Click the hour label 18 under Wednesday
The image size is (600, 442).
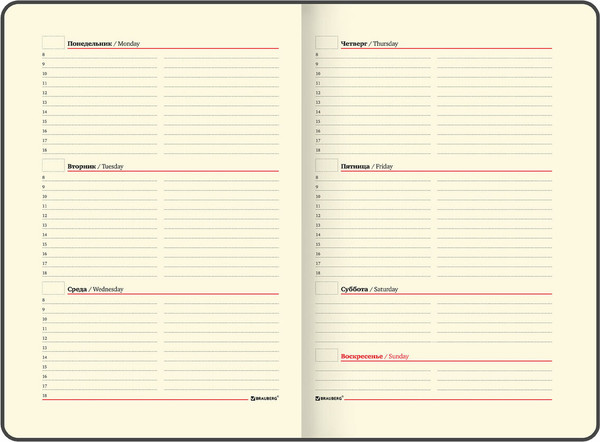click(44, 396)
